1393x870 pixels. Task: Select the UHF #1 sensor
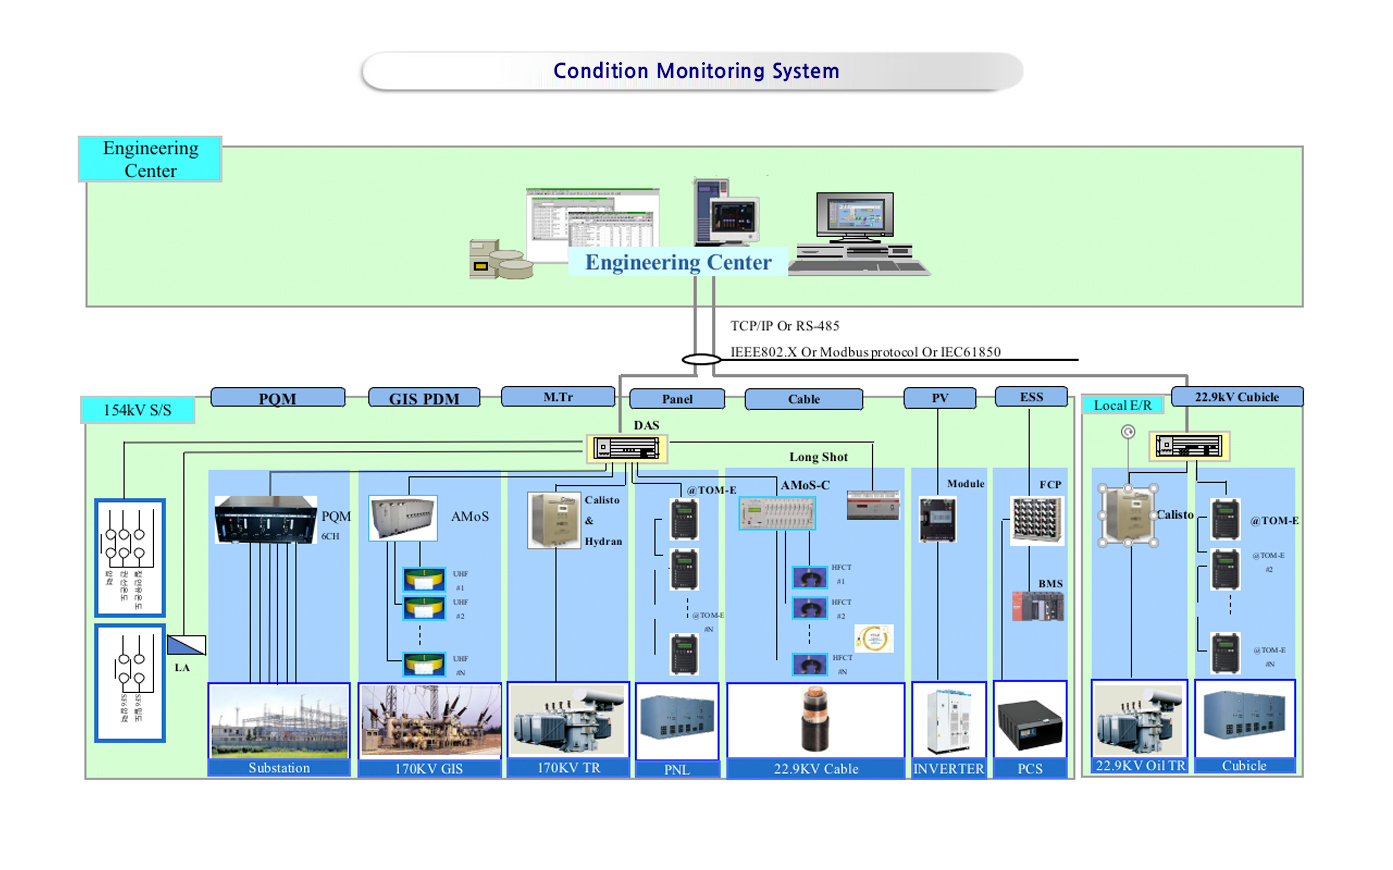pyautogui.click(x=424, y=580)
